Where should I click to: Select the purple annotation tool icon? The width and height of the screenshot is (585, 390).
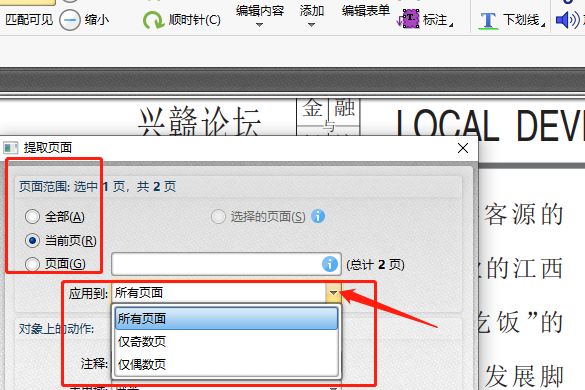coord(410,19)
